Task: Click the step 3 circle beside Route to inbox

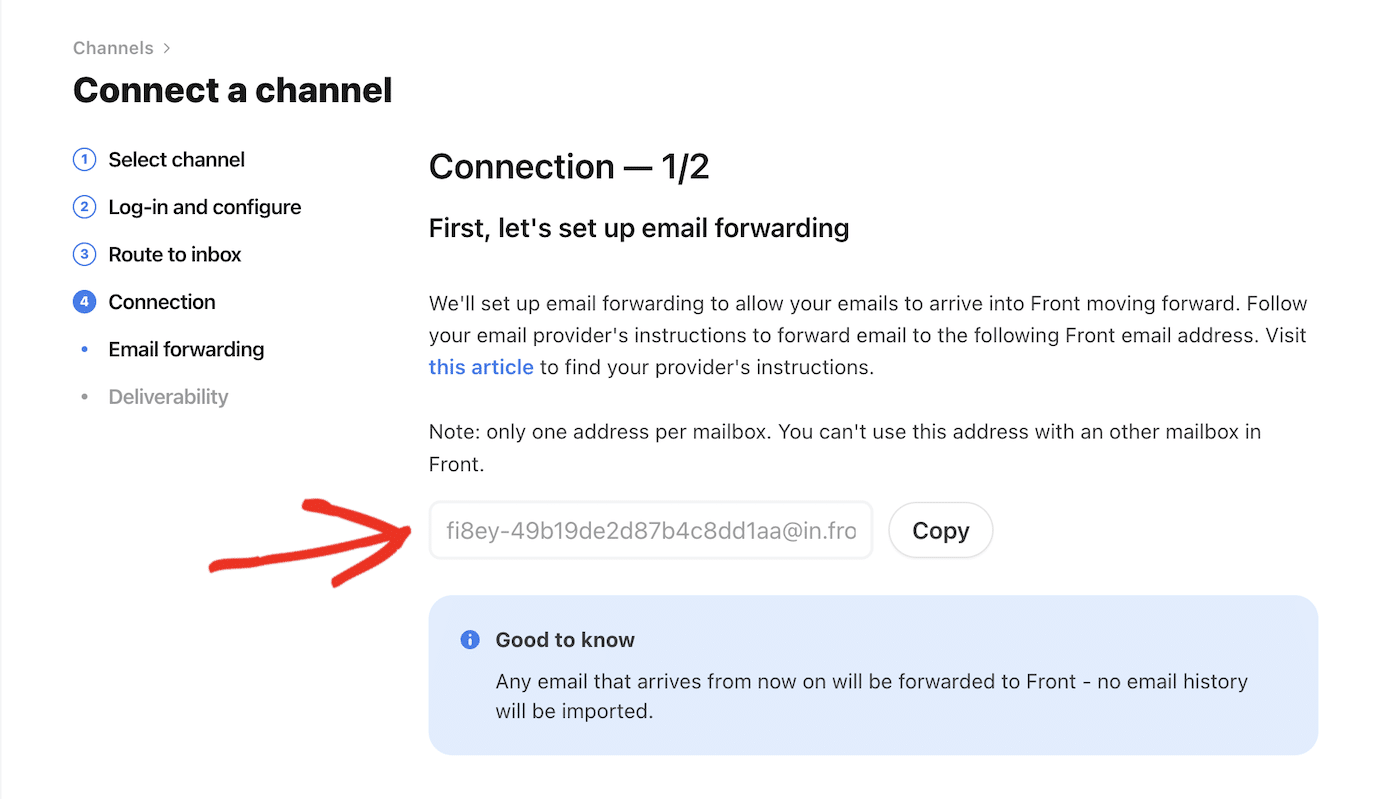Action: click(x=84, y=254)
